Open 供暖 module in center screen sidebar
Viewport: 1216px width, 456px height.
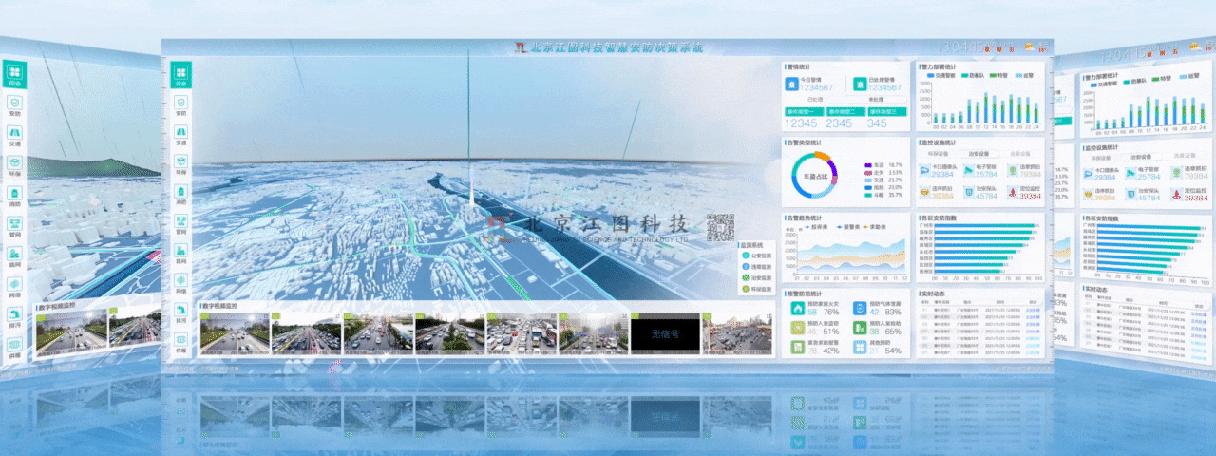[x=181, y=343]
